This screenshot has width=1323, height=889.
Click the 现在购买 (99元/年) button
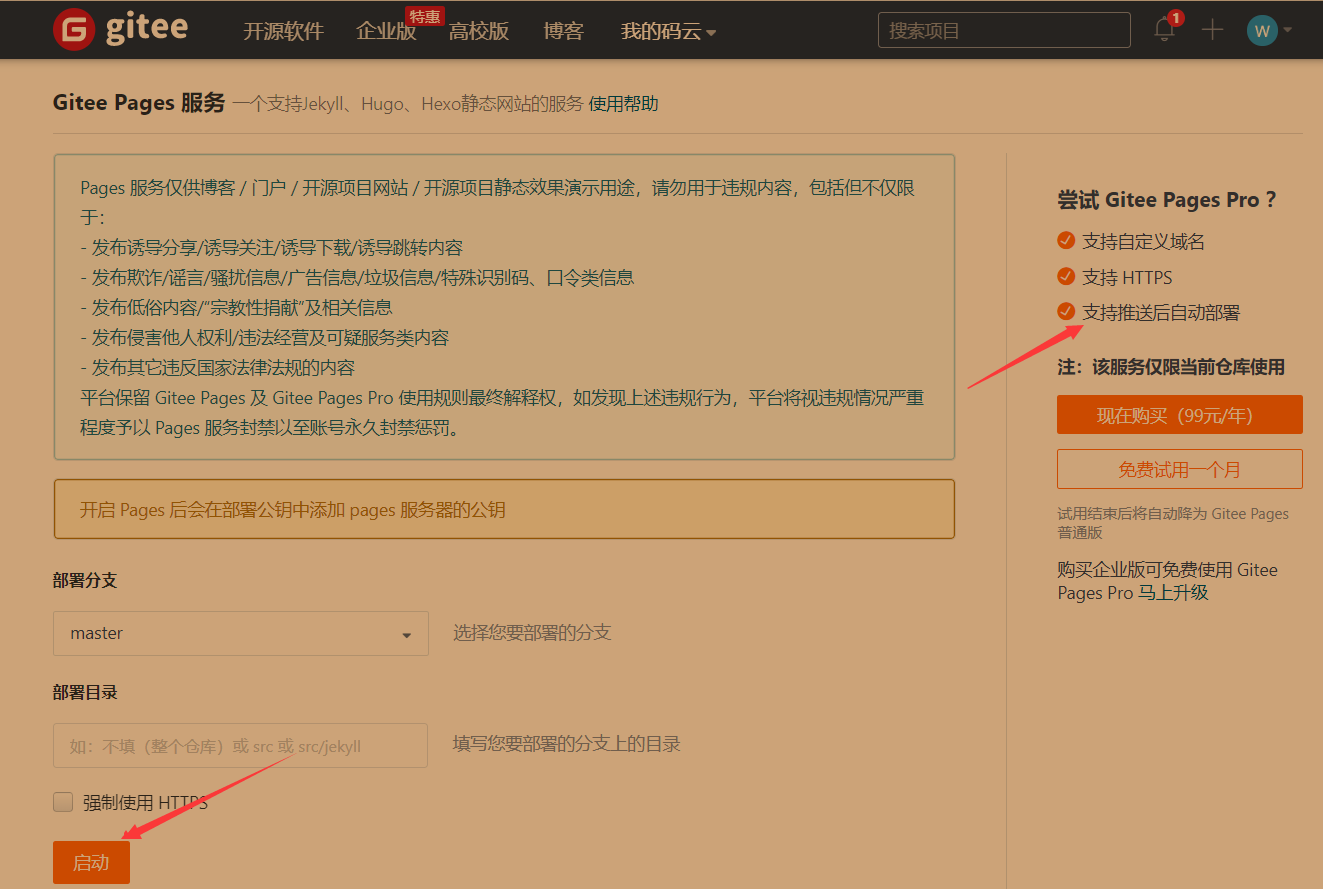tap(1179, 415)
